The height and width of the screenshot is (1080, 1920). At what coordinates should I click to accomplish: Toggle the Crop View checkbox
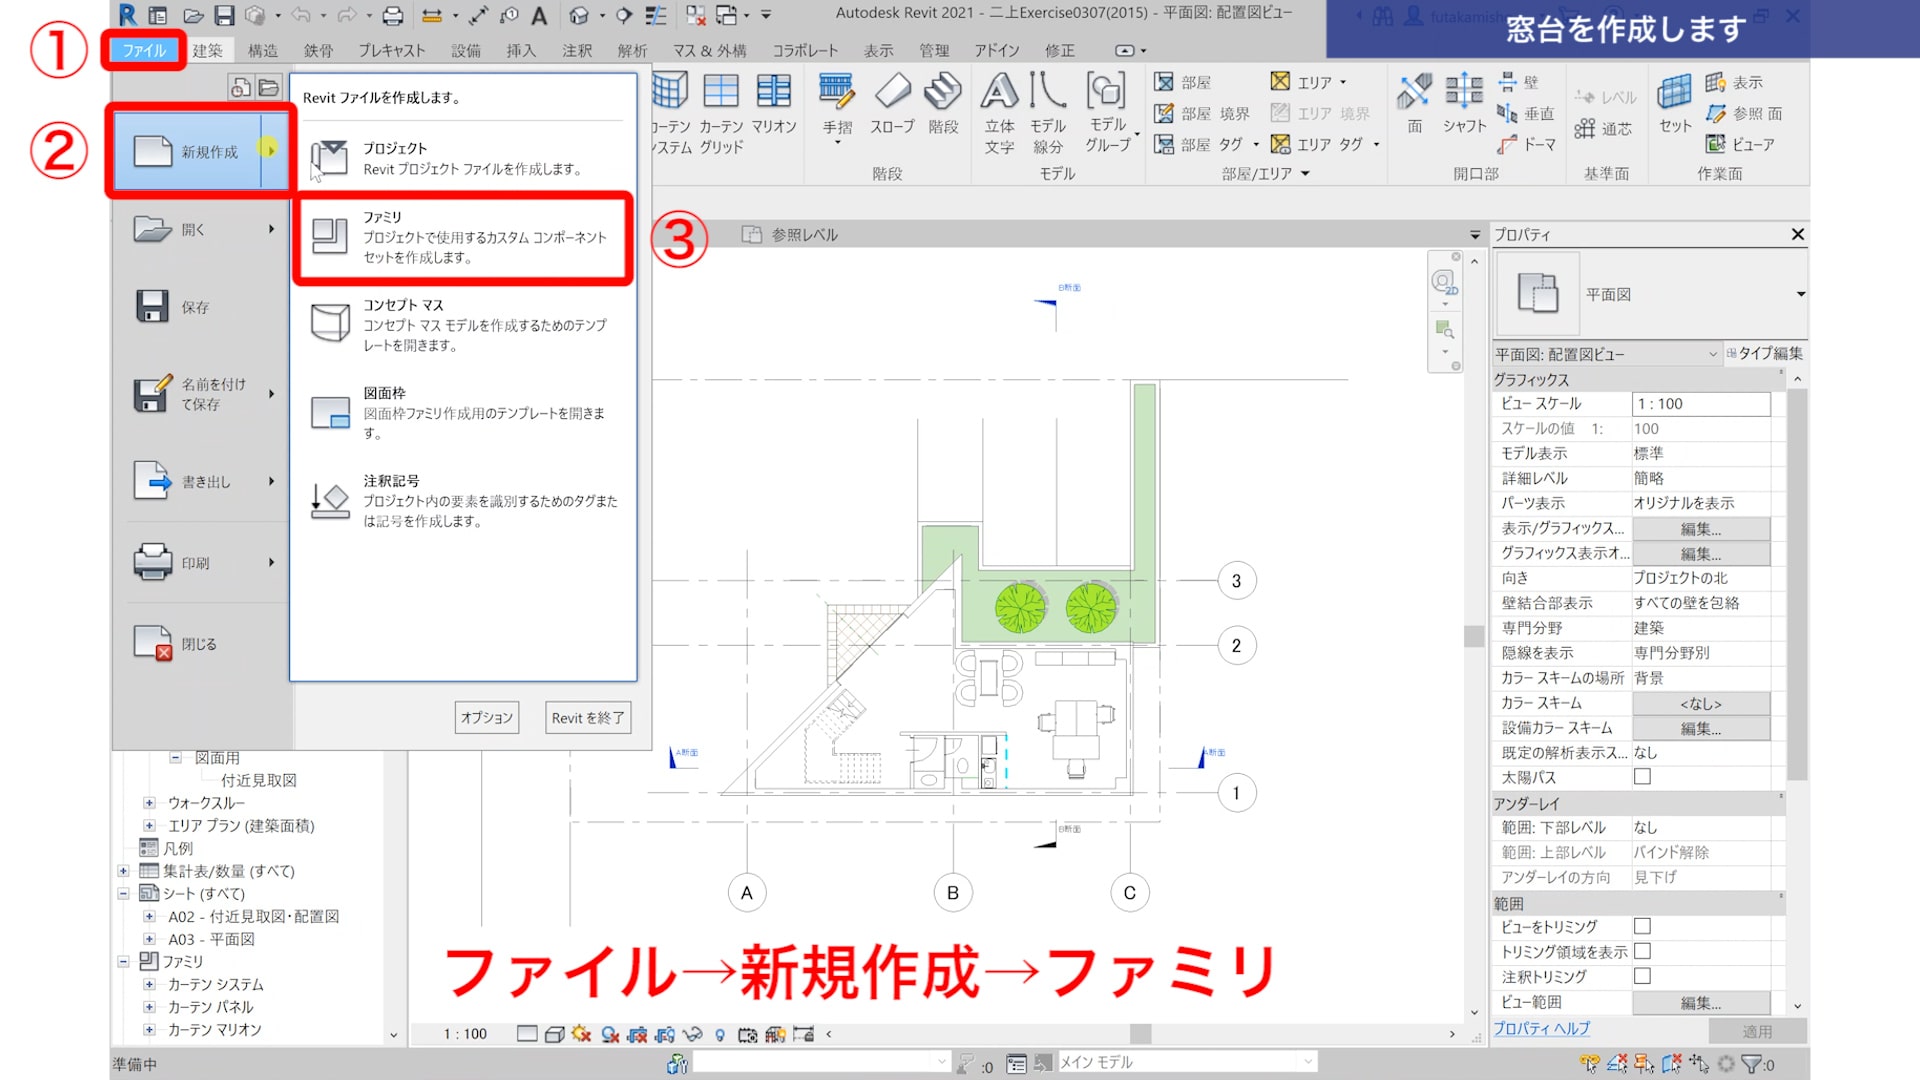1642,927
